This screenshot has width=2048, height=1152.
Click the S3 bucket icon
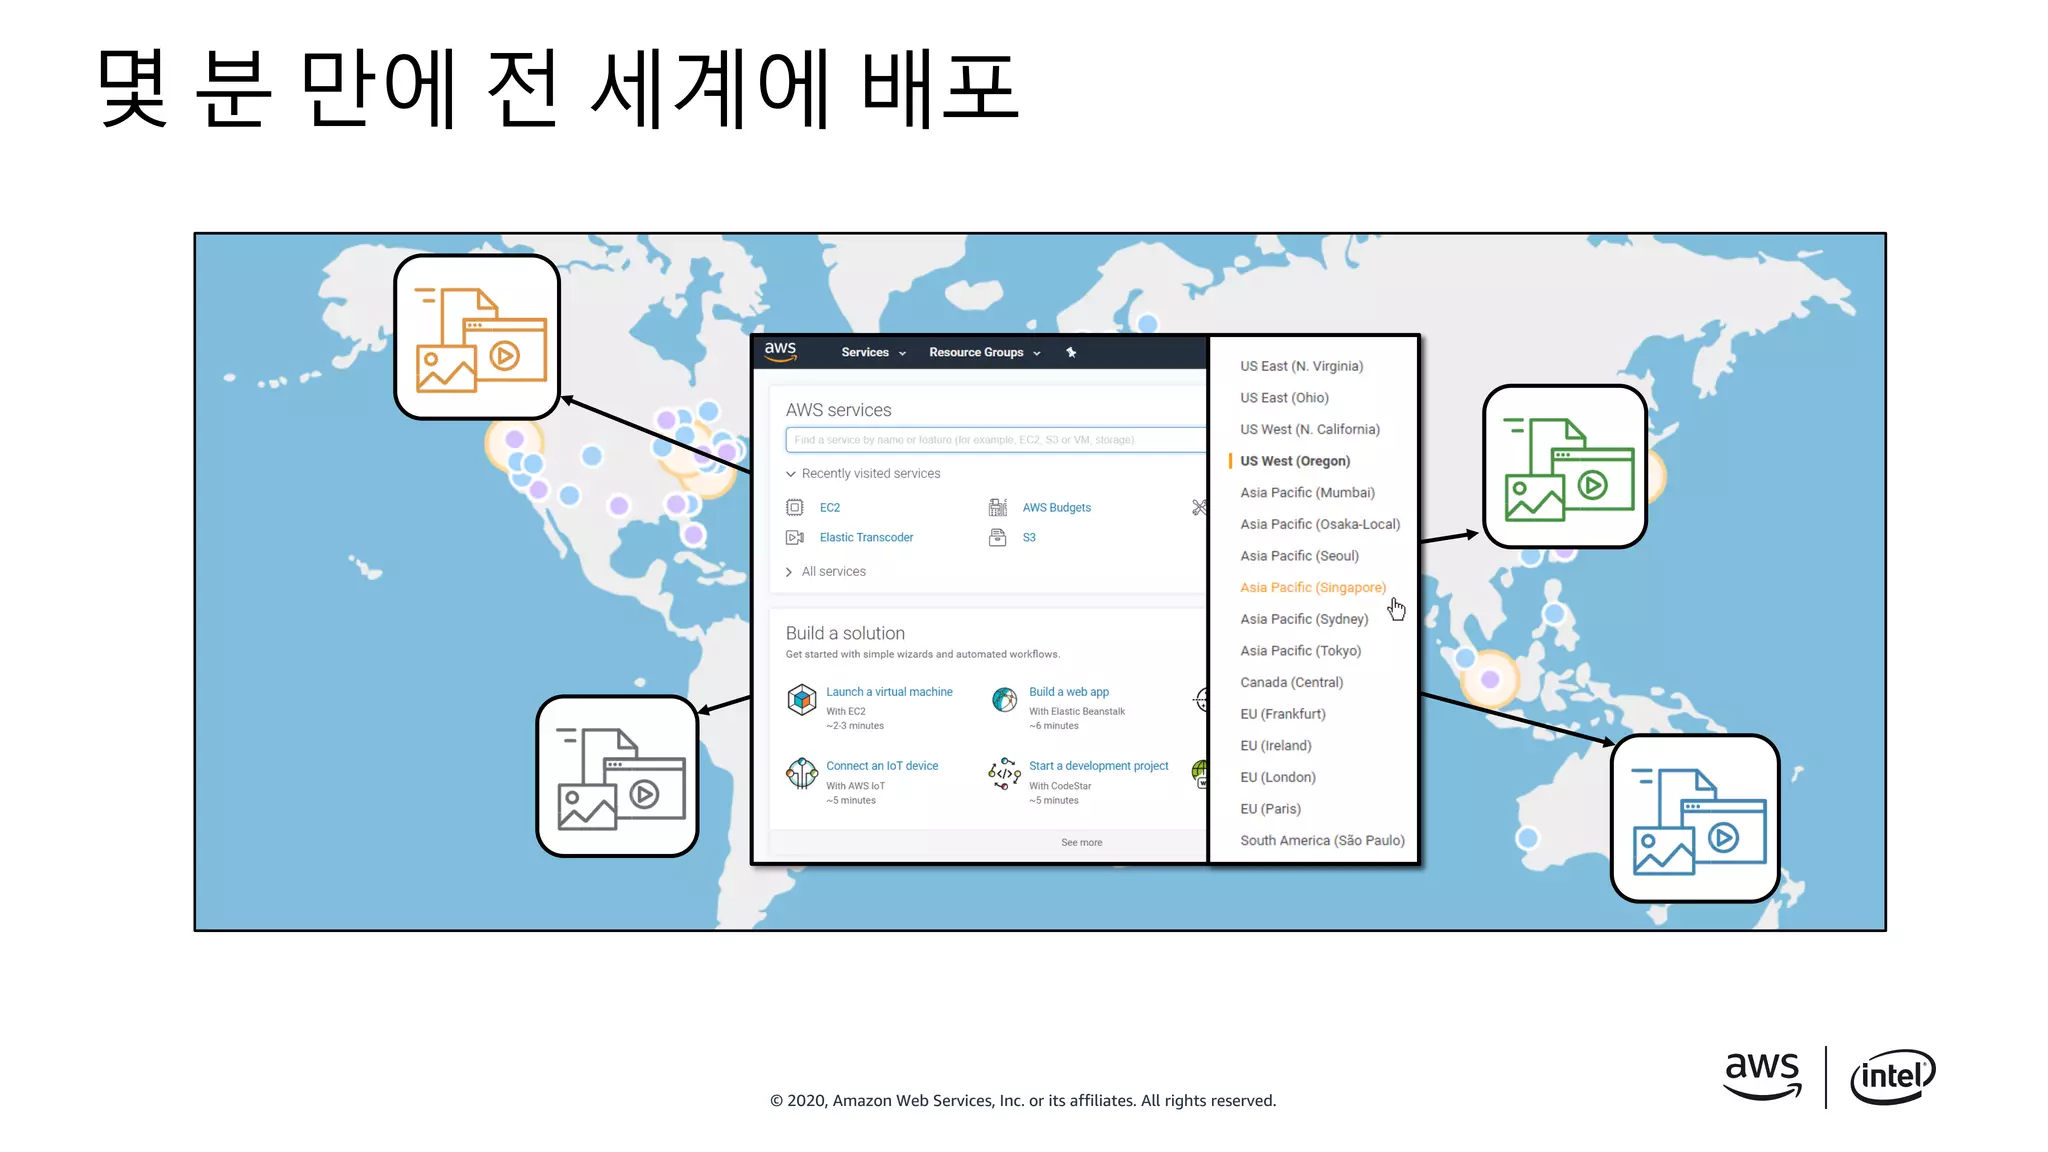[x=998, y=538]
